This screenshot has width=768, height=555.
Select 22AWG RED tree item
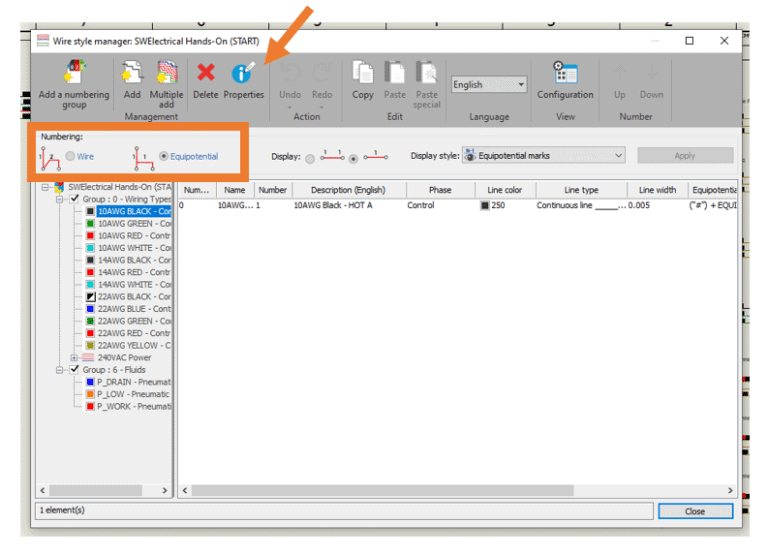point(134,333)
